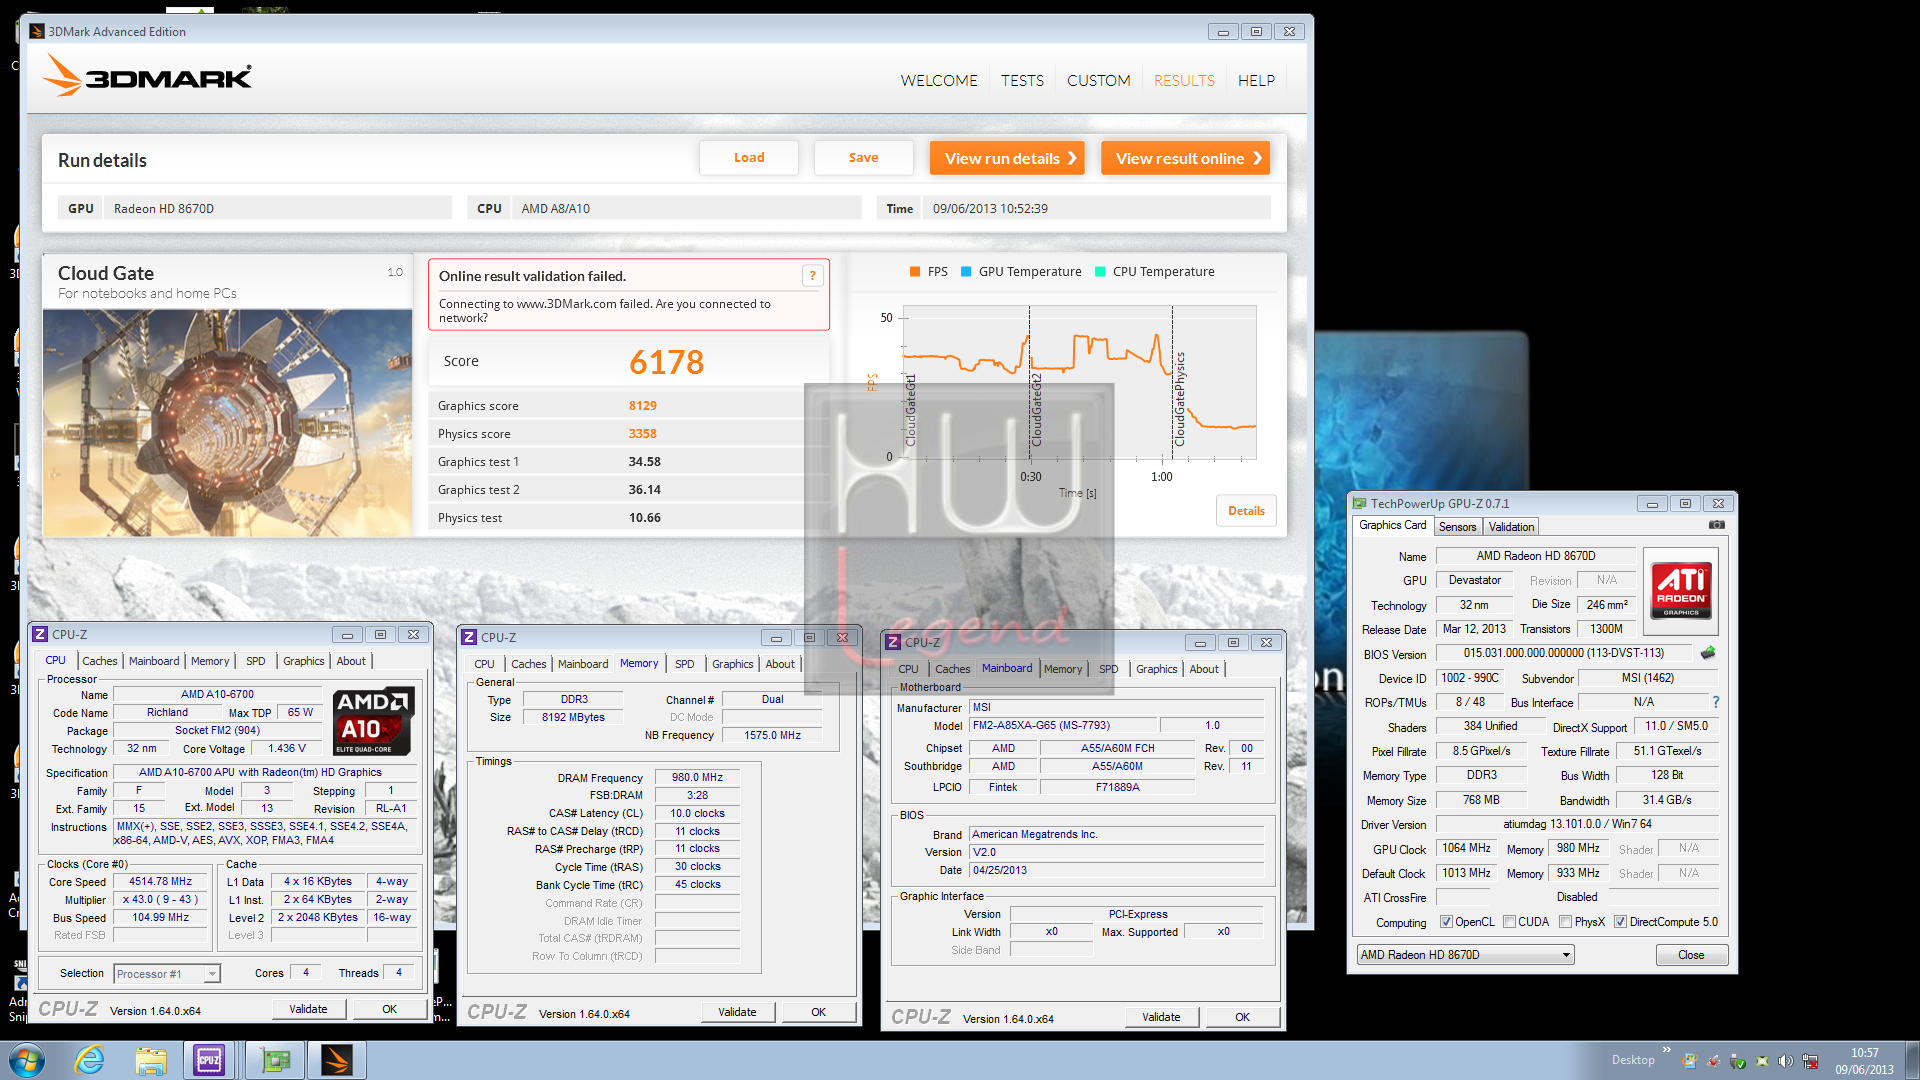The image size is (1920, 1080).
Task: Click Validate in the left CPU-Z window
Action: [x=308, y=1010]
